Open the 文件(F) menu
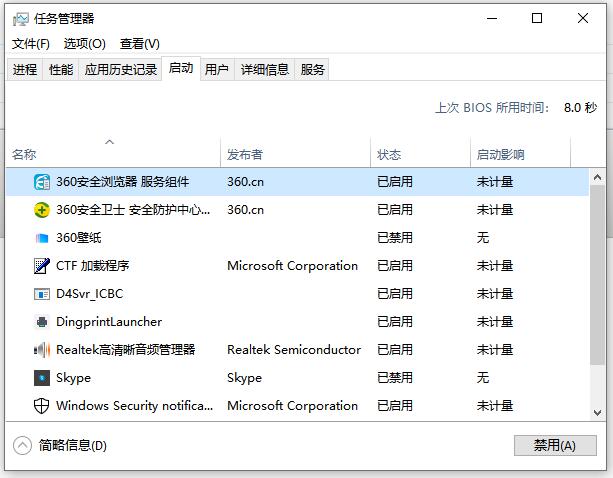 pyautogui.click(x=30, y=43)
